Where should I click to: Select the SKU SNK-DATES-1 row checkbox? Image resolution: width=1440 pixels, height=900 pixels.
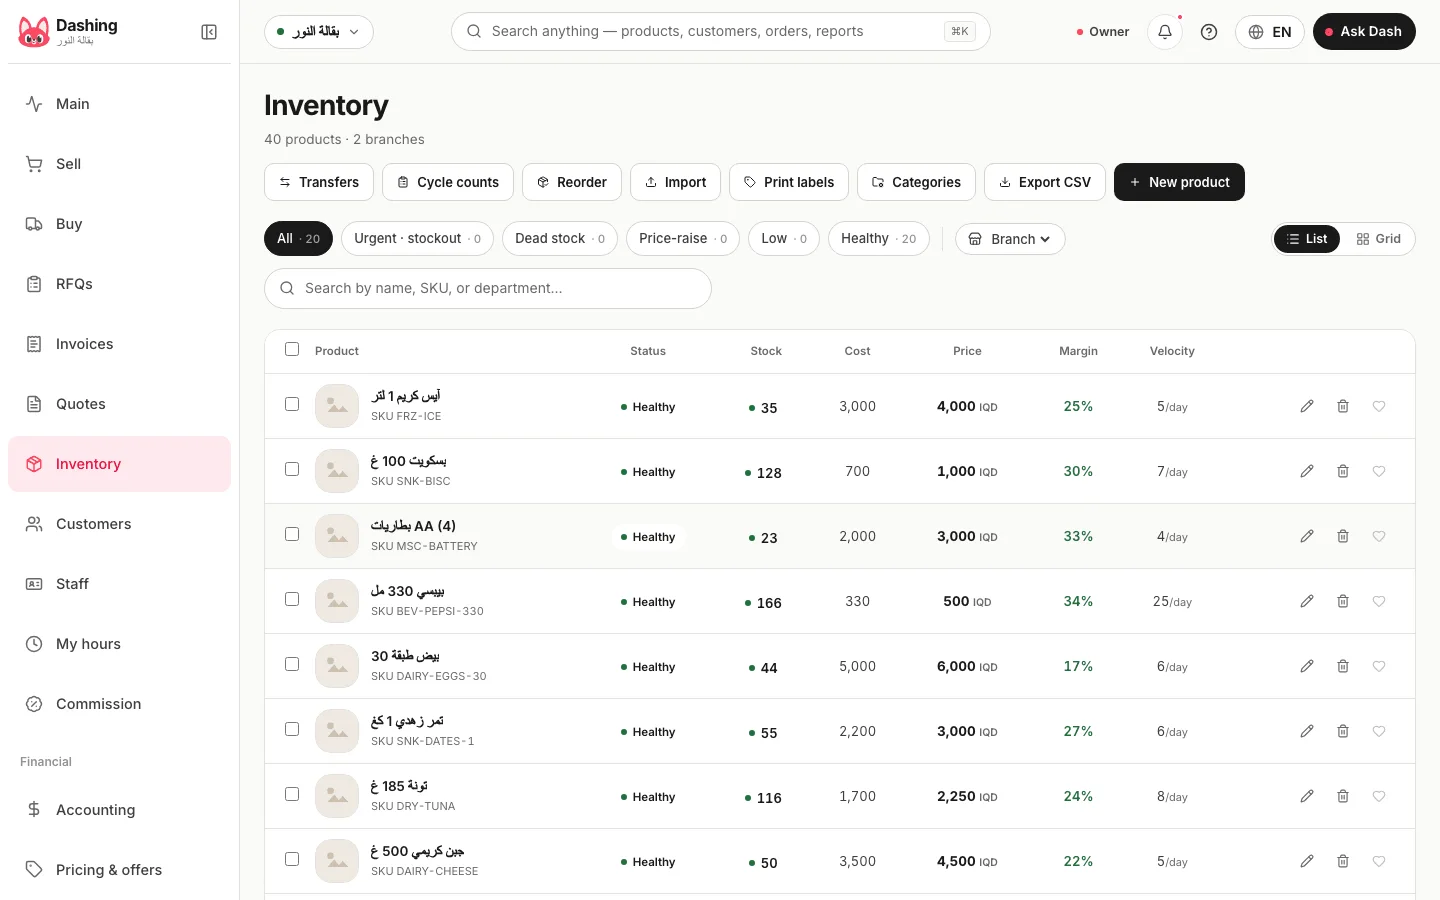(292, 729)
